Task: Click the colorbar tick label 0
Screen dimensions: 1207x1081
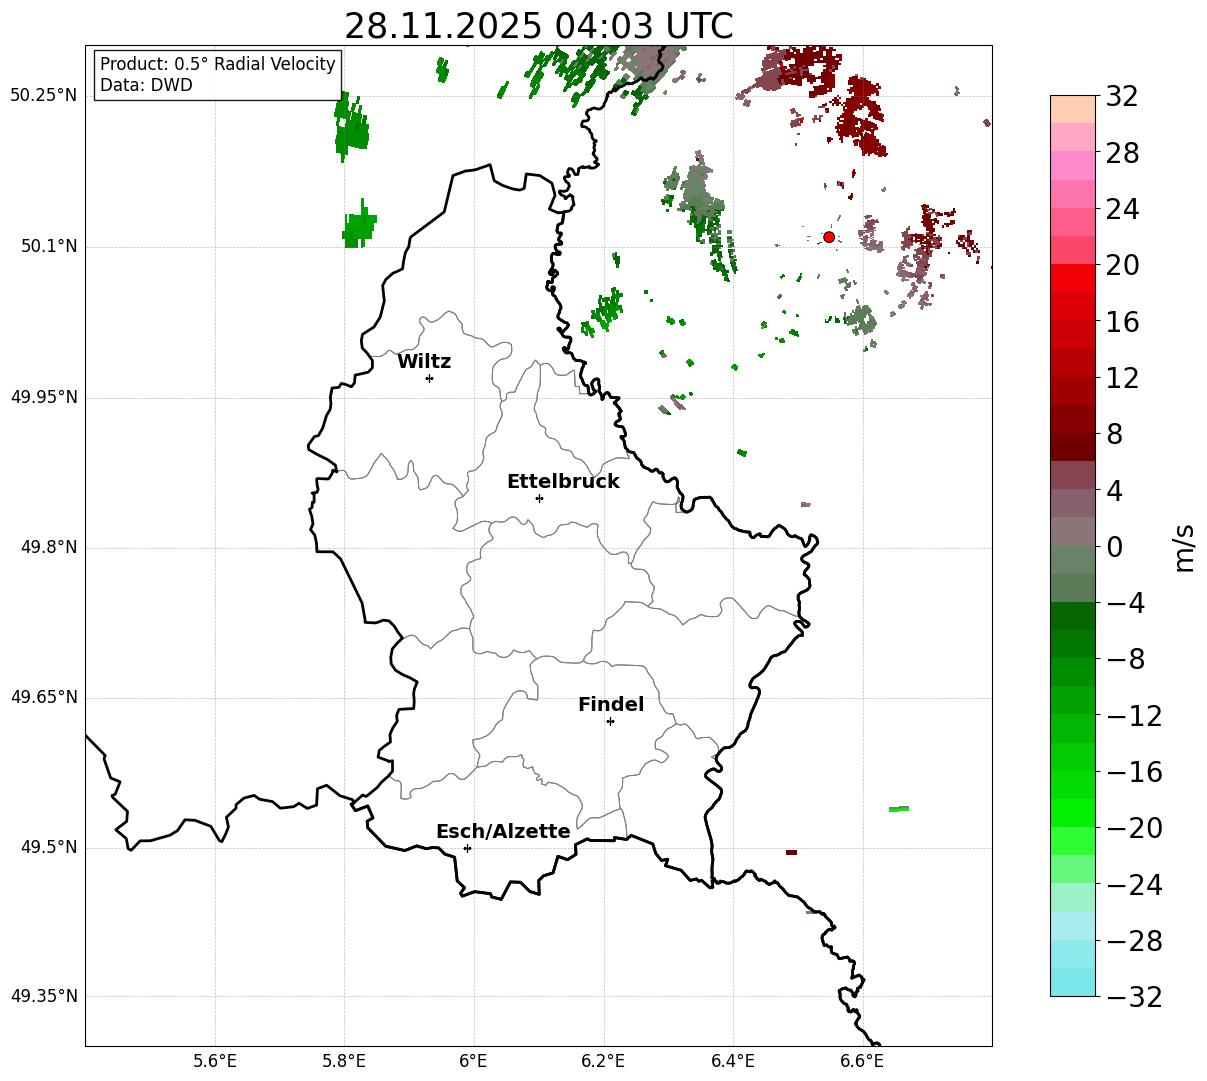Action: pos(1114,547)
